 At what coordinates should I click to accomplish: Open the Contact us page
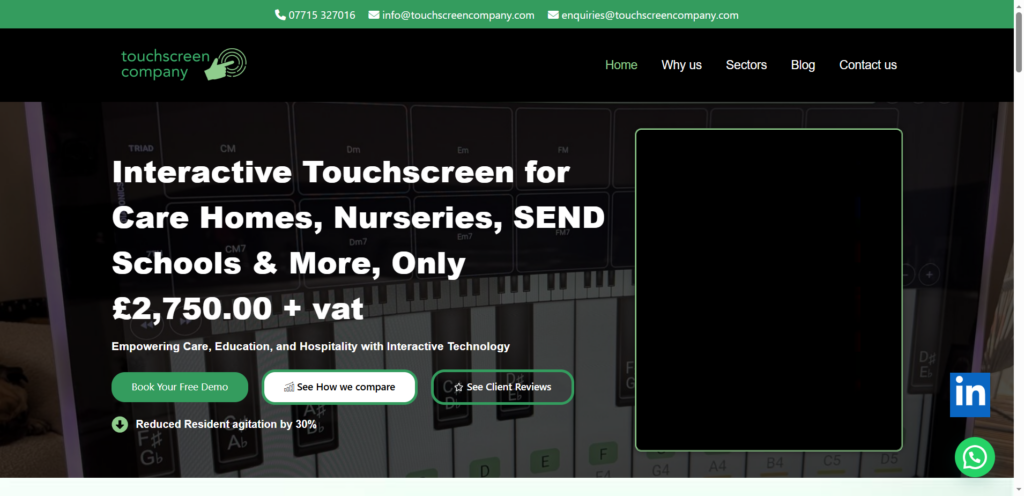pos(867,65)
